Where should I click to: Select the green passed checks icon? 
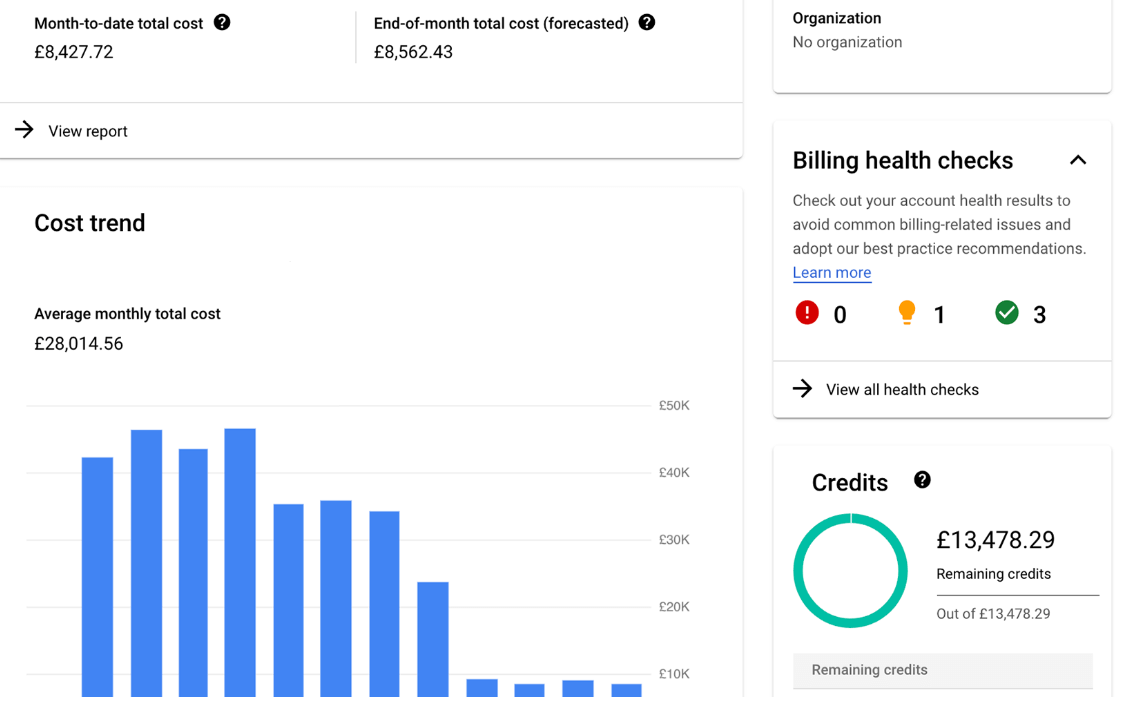pos(1007,312)
